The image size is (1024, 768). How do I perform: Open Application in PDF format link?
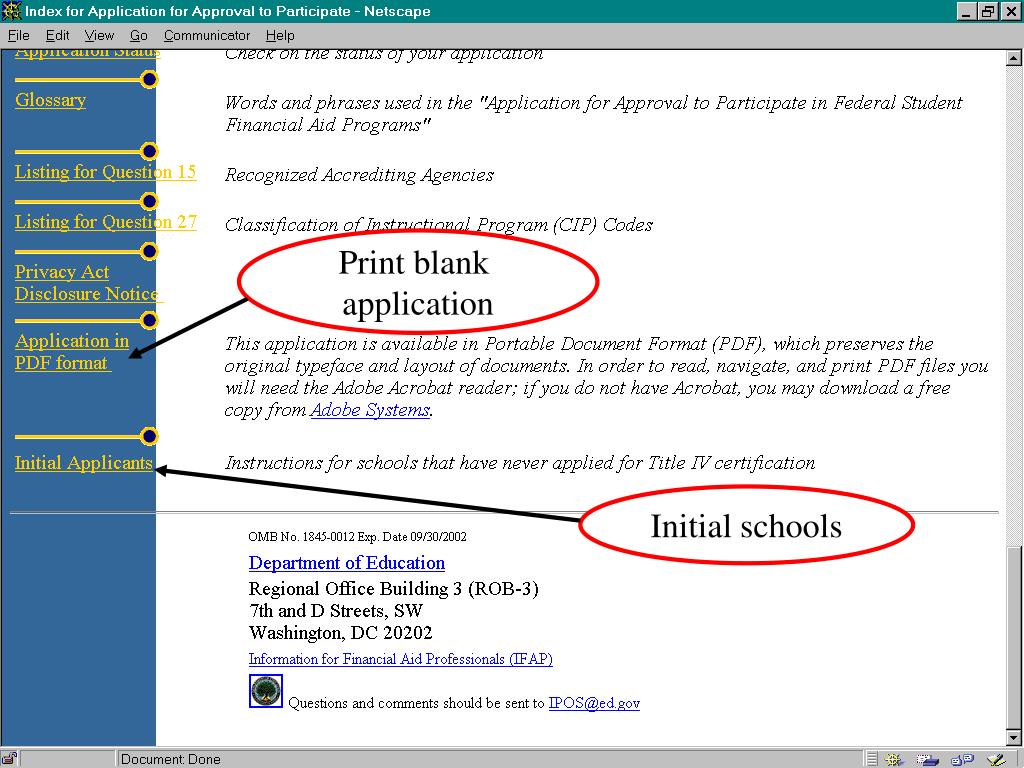71,352
